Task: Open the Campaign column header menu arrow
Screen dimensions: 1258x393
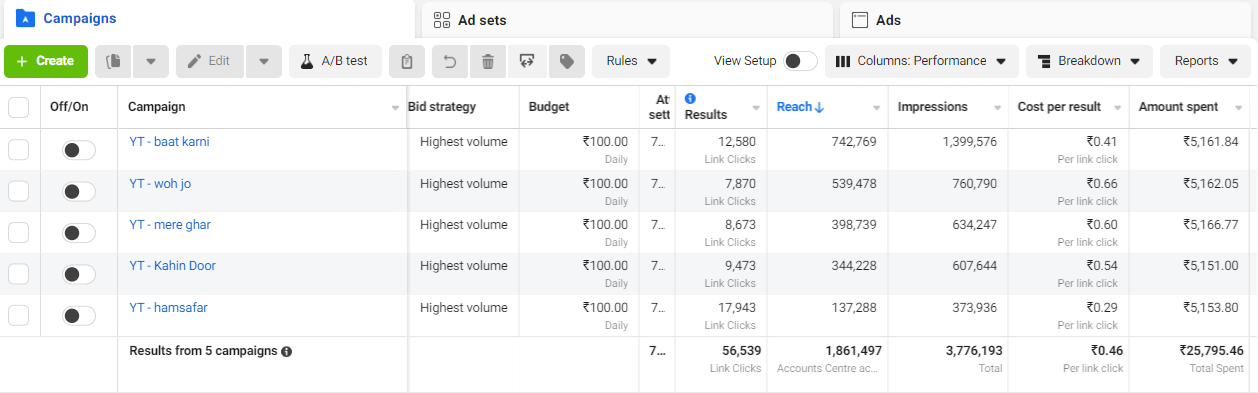Action: (396, 108)
